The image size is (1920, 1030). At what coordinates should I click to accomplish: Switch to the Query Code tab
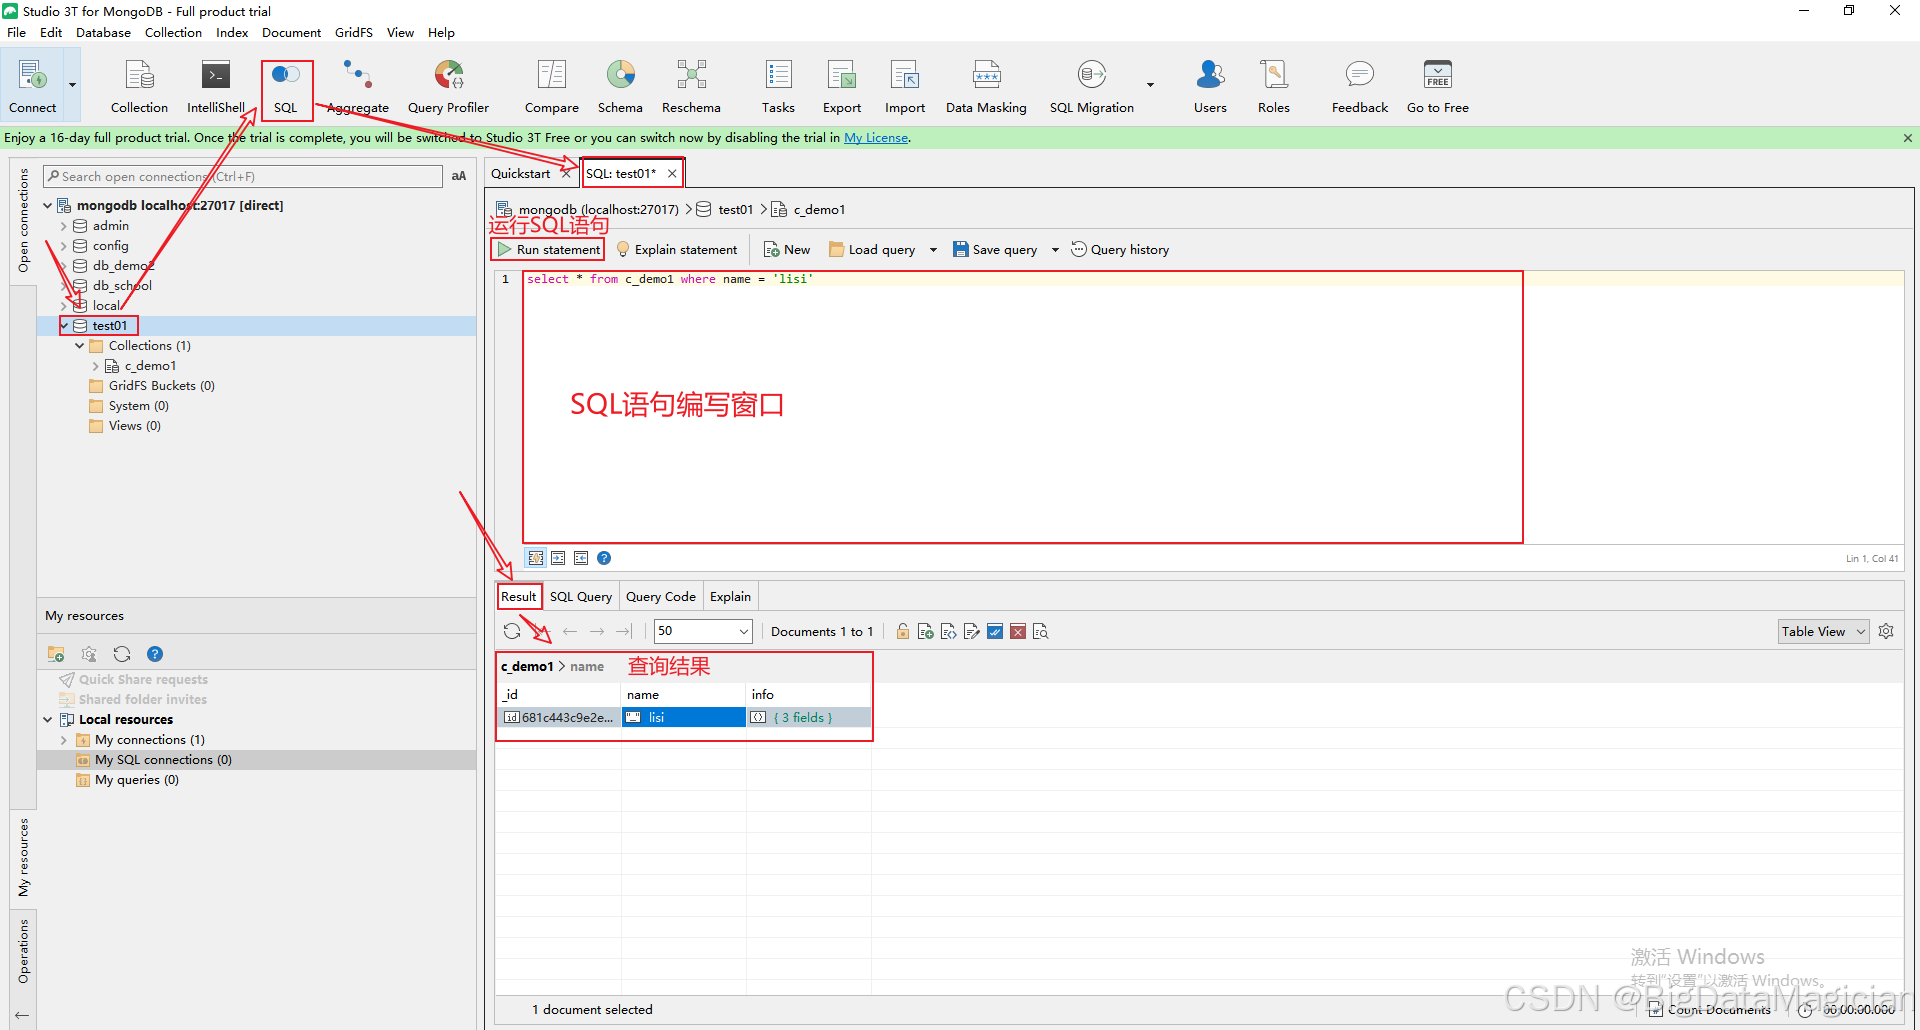coord(661,596)
